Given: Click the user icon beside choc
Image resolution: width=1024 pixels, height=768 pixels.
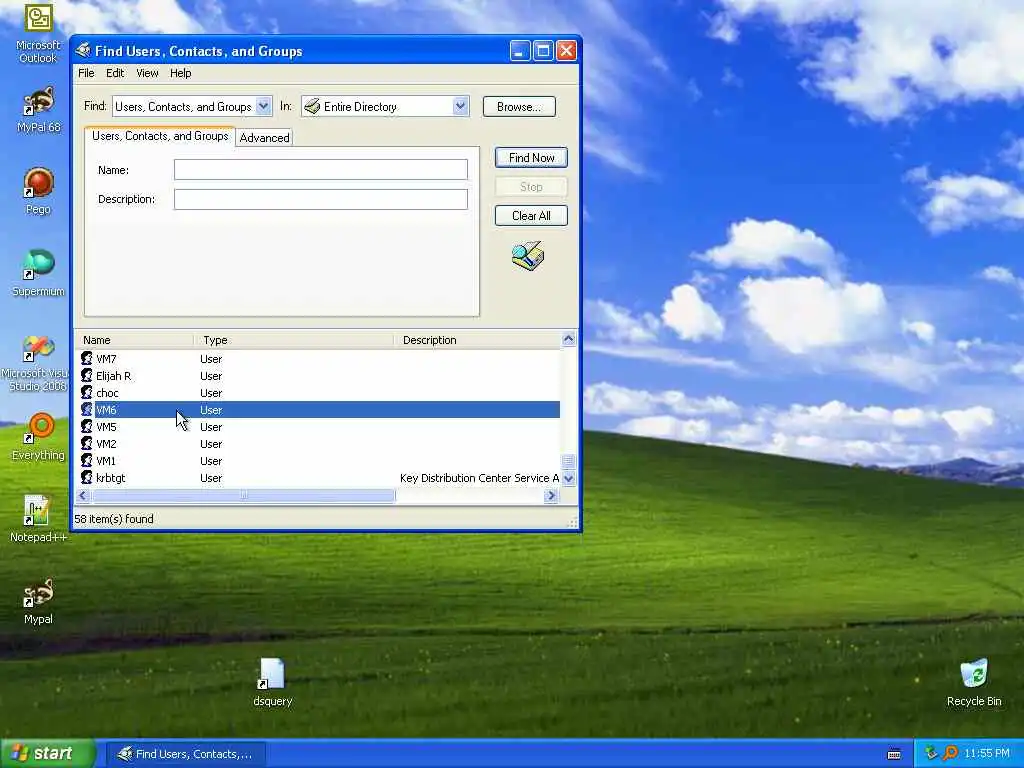Looking at the screenshot, I should pyautogui.click(x=86, y=392).
